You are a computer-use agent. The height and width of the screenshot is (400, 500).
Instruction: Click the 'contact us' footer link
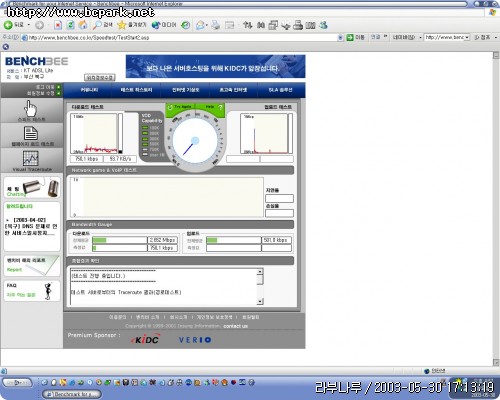[235, 326]
